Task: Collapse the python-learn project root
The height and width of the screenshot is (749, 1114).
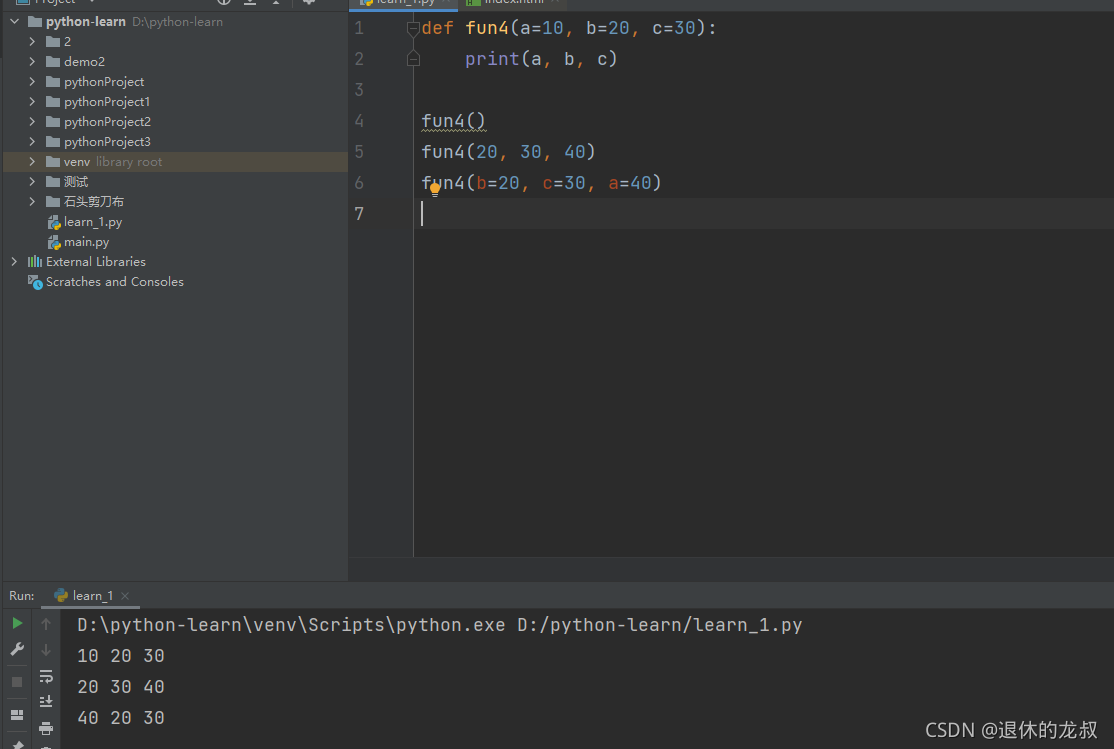Action: pos(14,21)
